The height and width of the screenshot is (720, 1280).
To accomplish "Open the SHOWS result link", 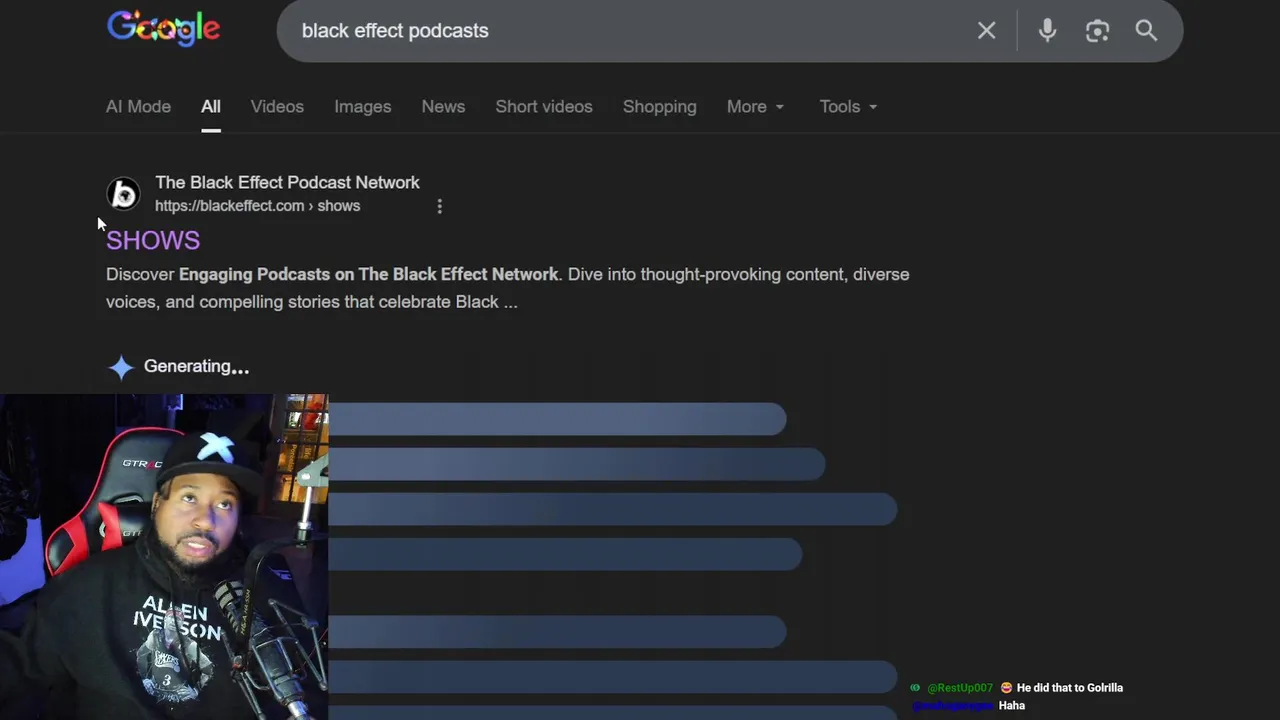I will (153, 240).
